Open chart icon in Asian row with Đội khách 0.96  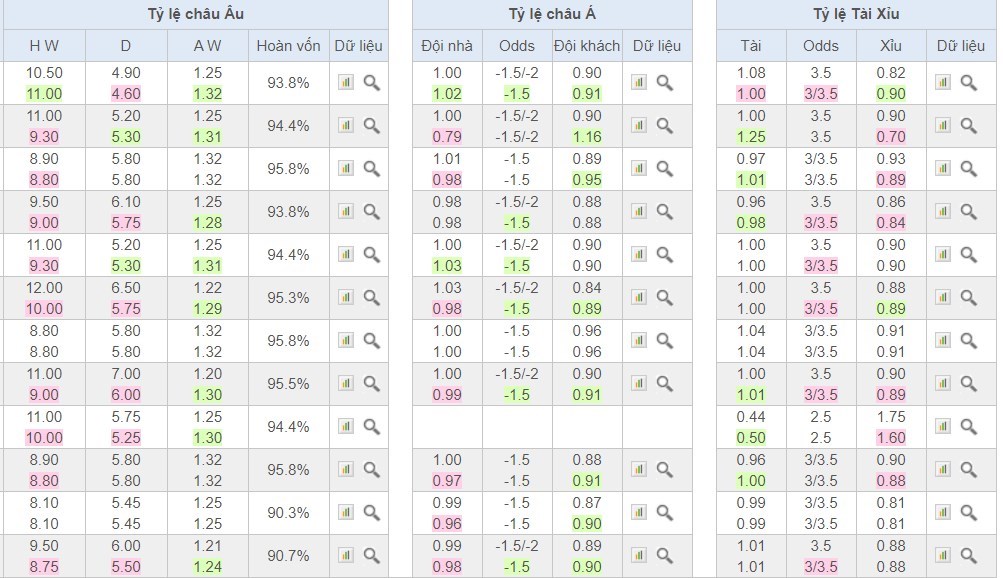(x=638, y=341)
